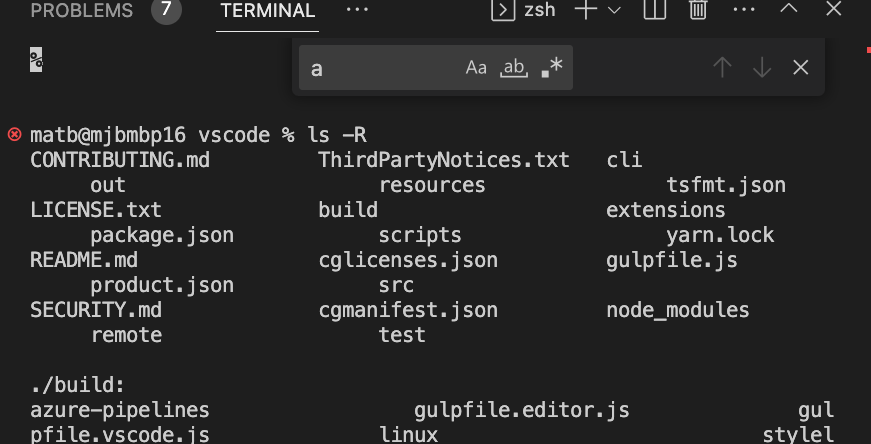Create a new terminal with the plus icon

click(x=585, y=11)
